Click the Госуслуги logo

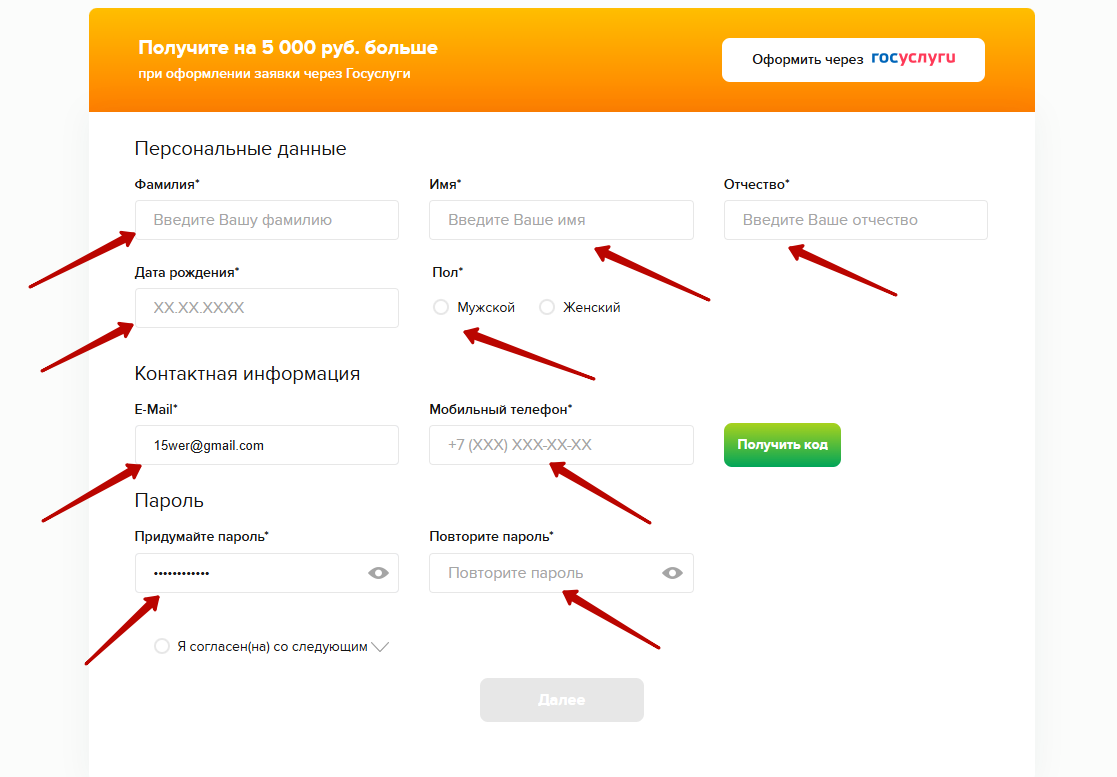coord(913,58)
